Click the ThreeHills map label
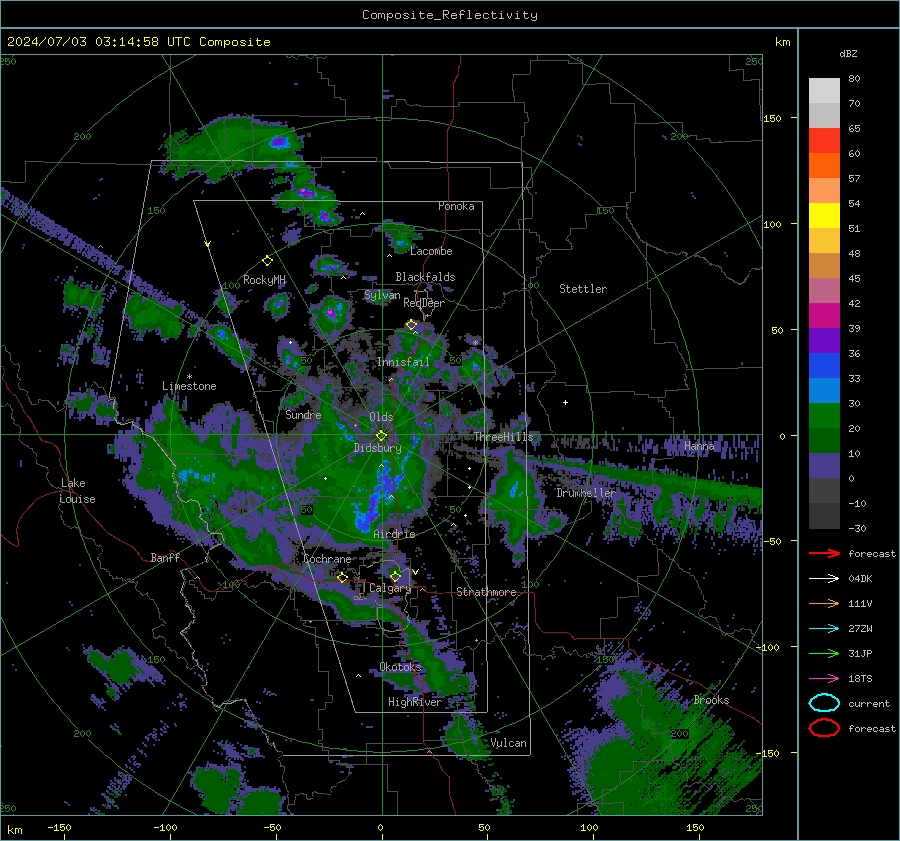The width and height of the screenshot is (900, 841). click(503, 437)
